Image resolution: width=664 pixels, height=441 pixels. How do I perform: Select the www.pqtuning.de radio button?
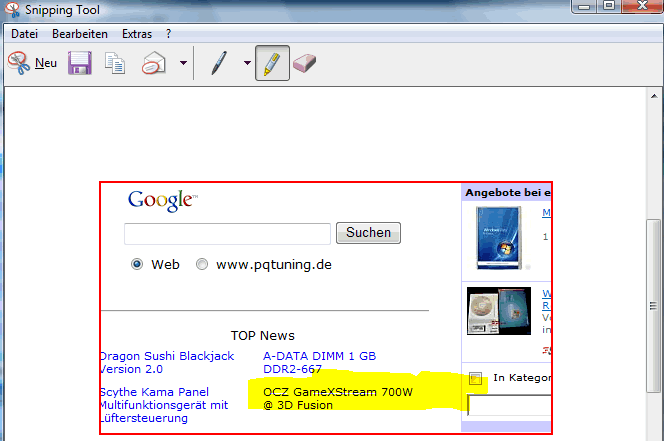(202, 264)
